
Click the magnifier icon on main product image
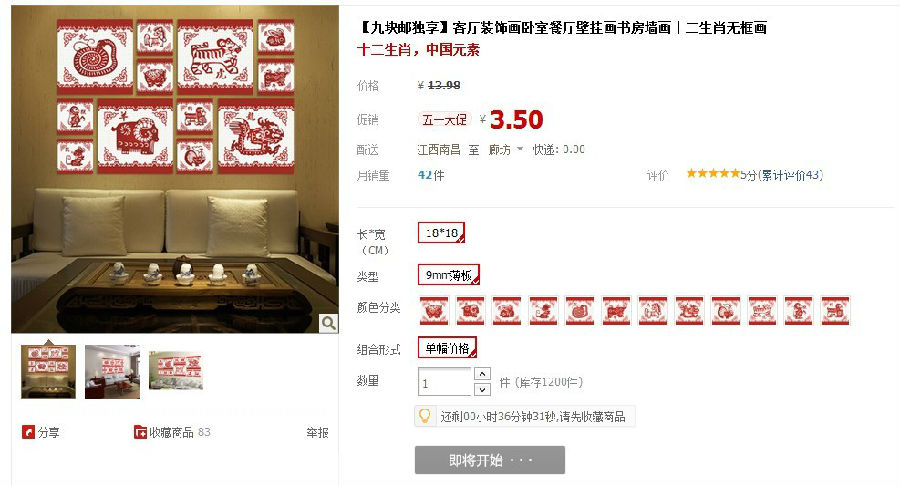(x=328, y=323)
